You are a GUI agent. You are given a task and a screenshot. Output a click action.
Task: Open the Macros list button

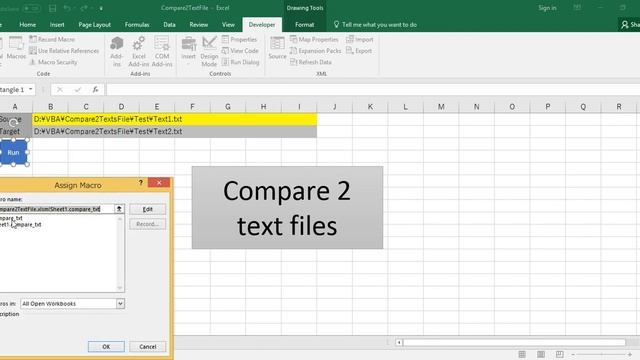(x=16, y=49)
